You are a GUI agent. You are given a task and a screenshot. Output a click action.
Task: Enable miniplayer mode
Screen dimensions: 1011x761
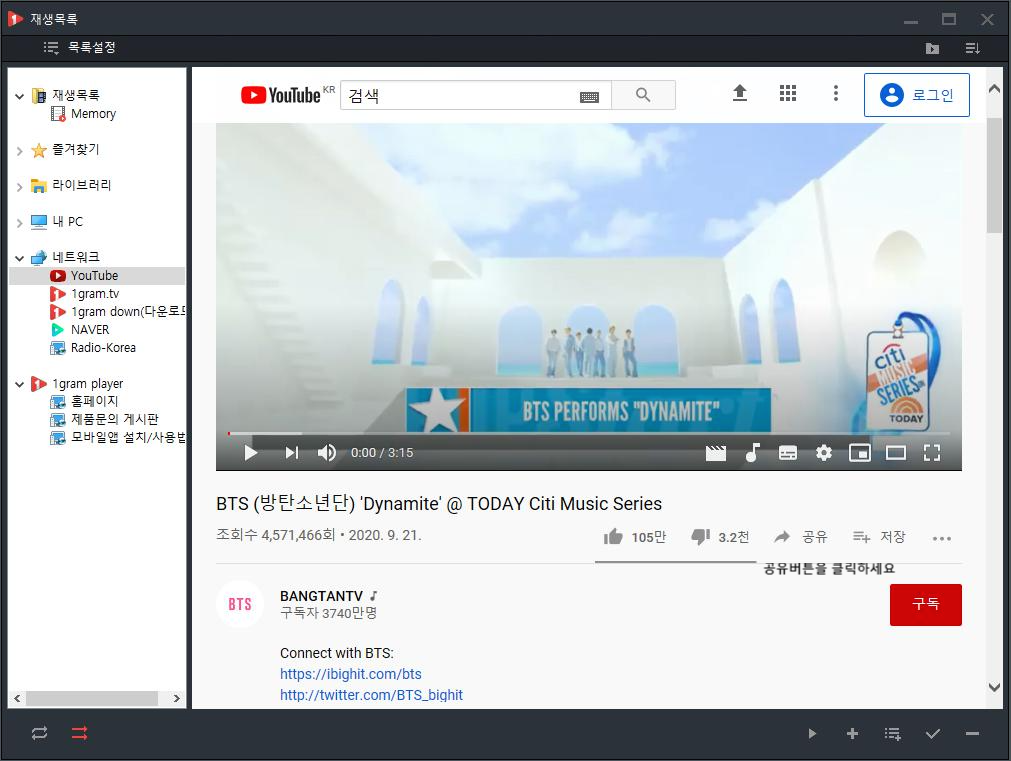859,453
